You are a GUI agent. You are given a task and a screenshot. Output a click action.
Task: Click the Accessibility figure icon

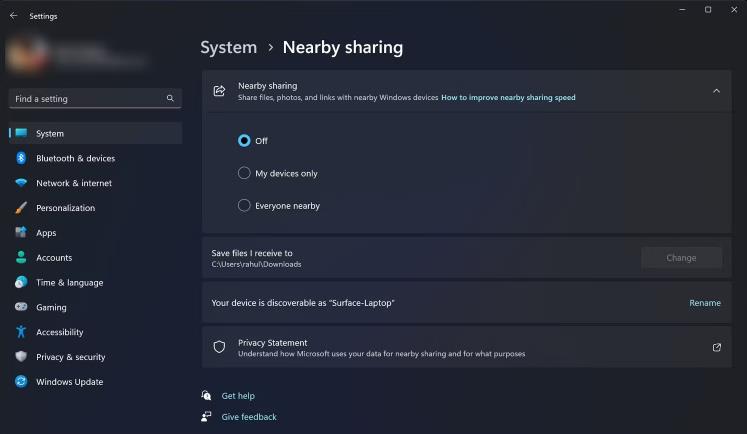point(21,332)
